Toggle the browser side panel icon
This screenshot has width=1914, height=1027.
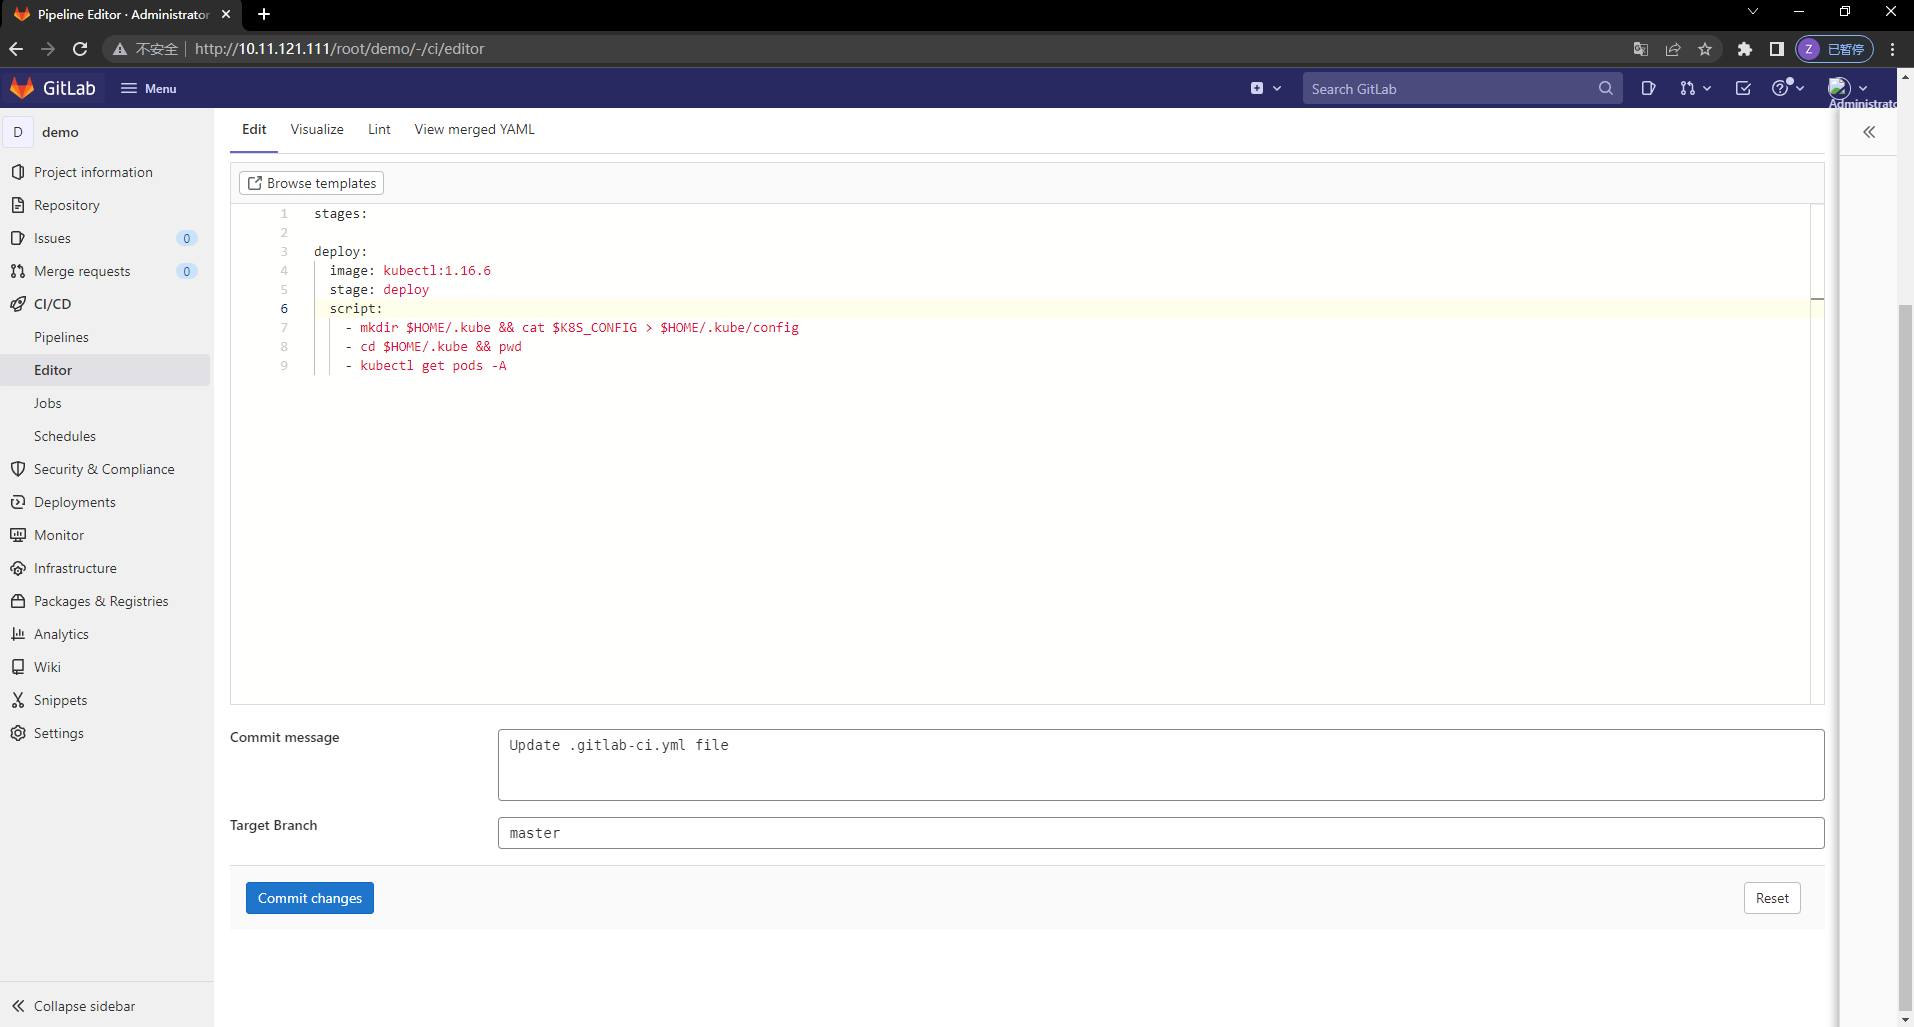click(x=1776, y=49)
